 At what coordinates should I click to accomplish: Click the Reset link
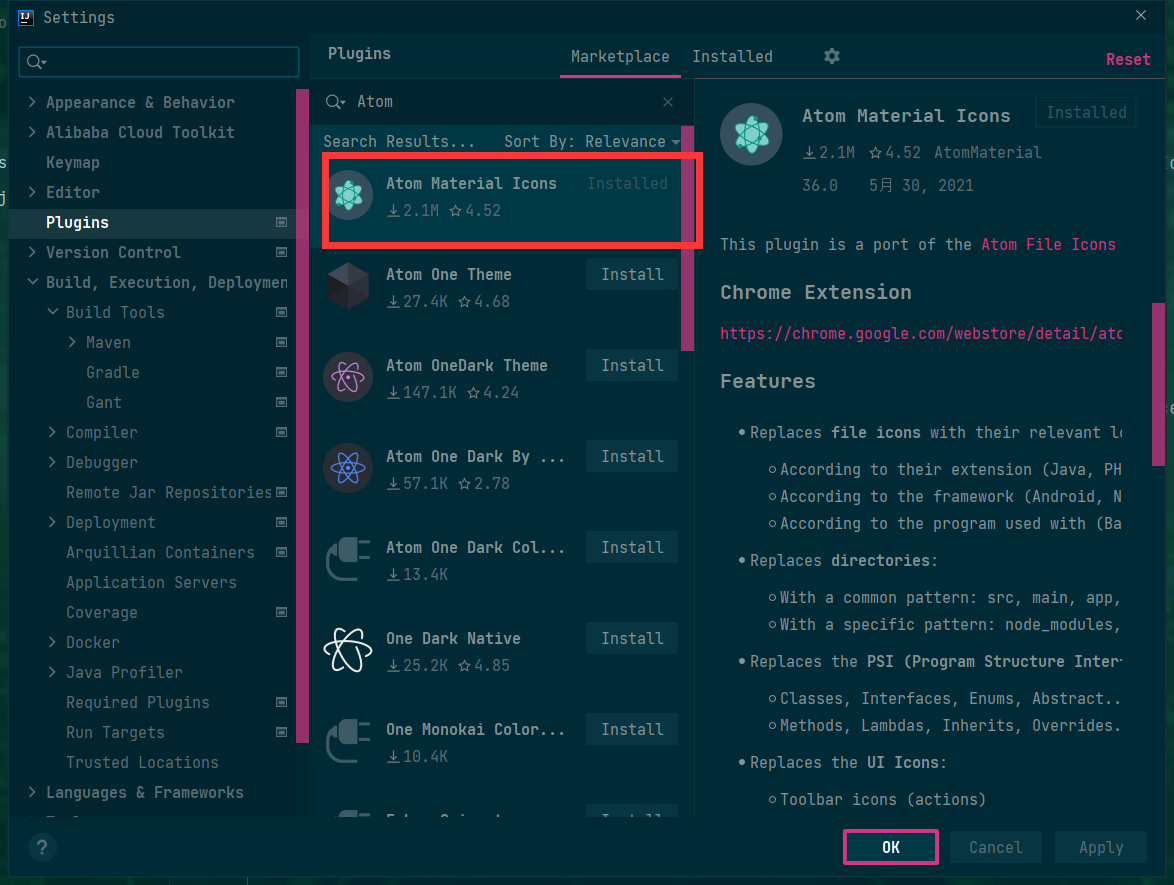(1128, 59)
